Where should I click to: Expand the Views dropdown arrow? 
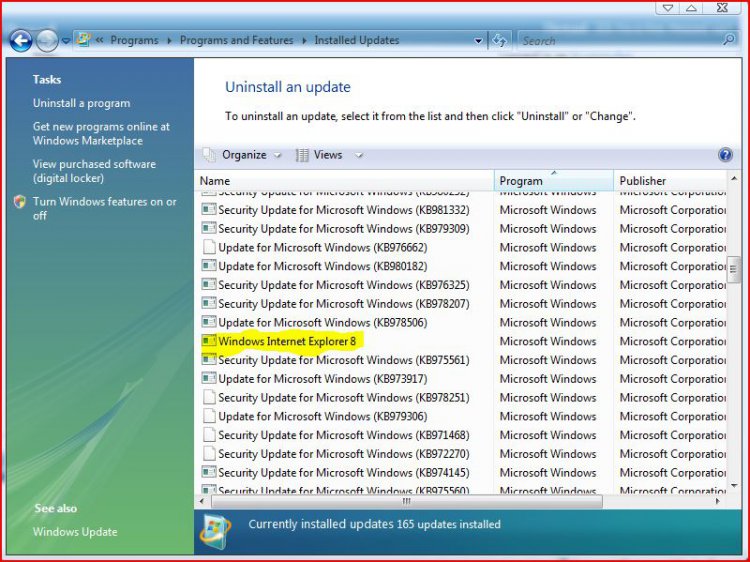coord(358,156)
